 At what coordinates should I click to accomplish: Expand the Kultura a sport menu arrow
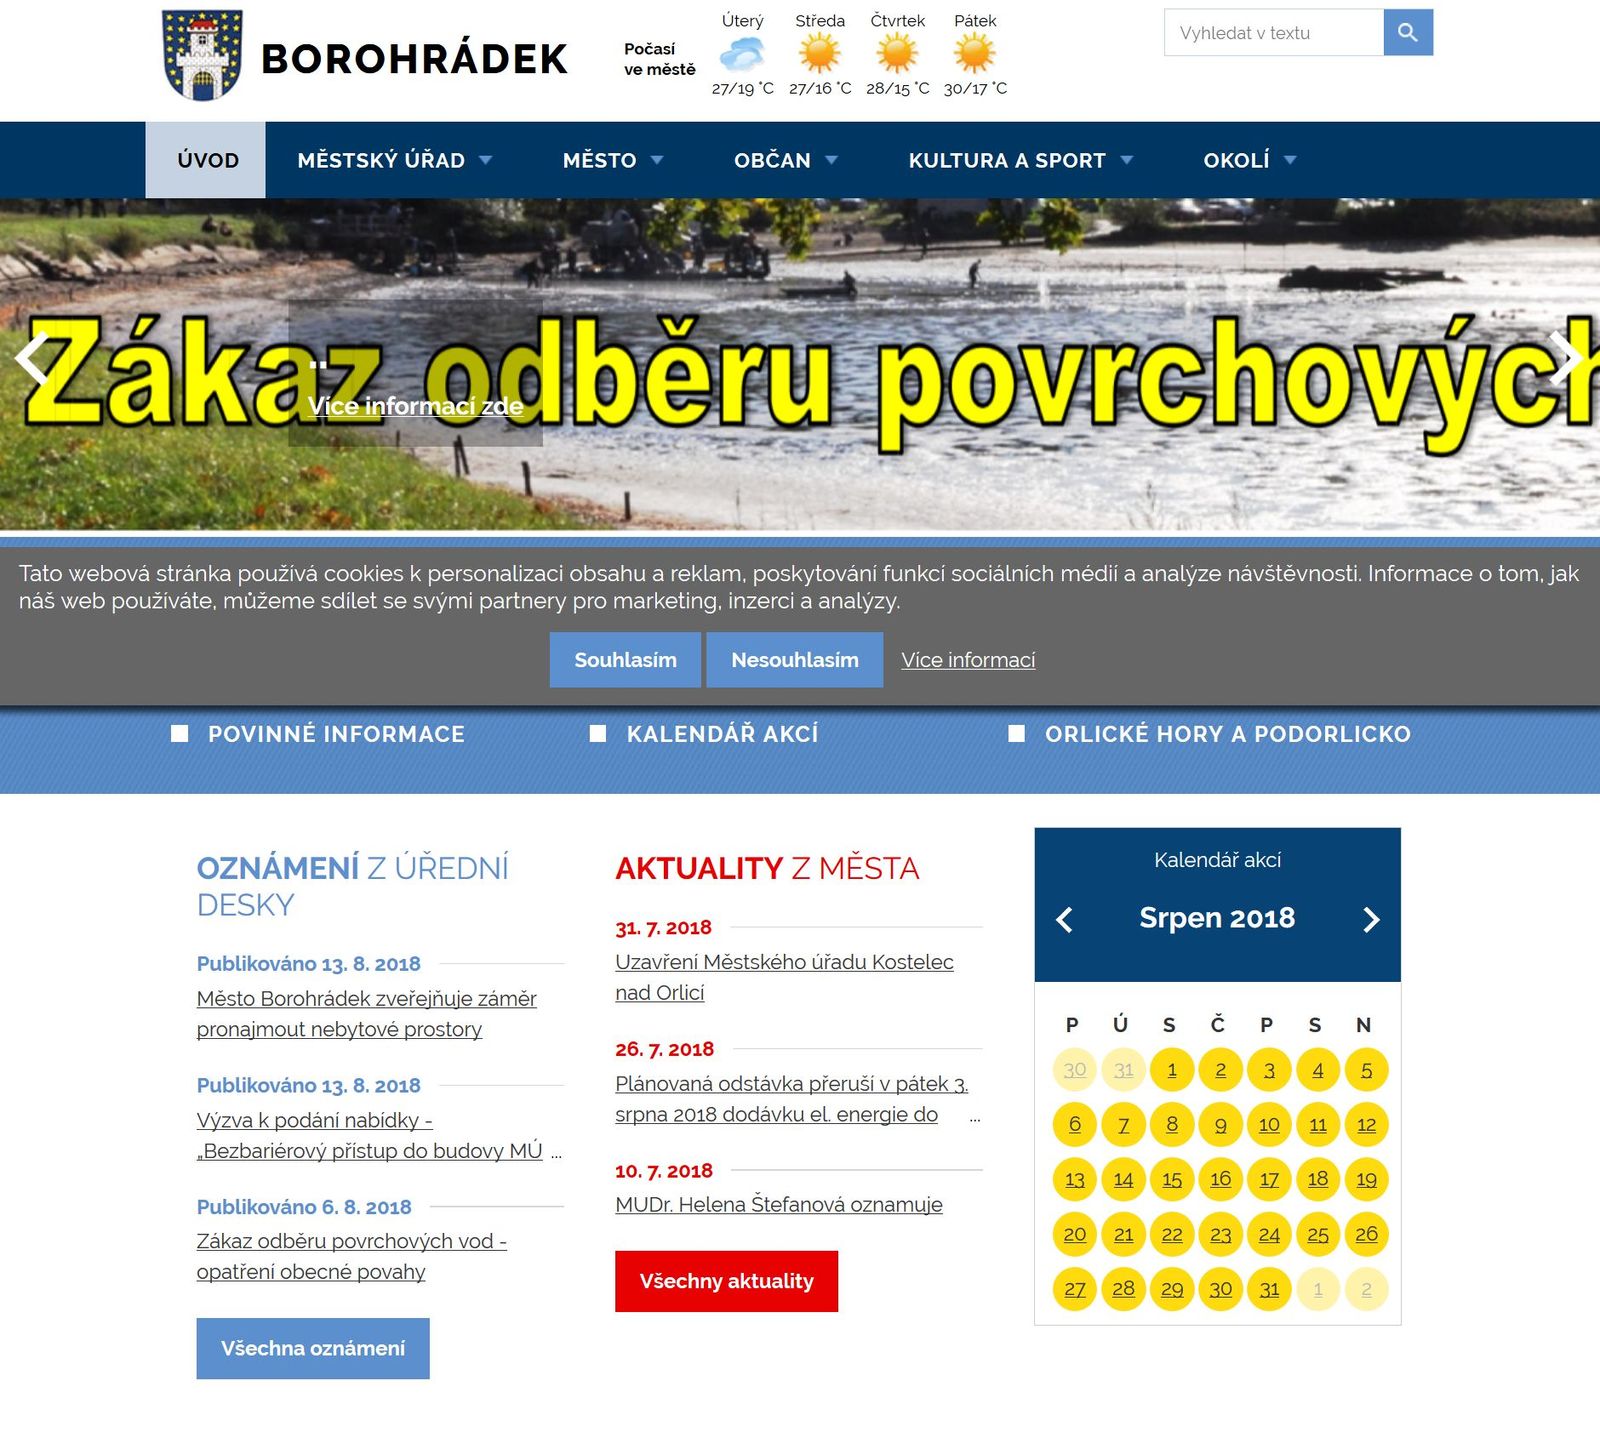click(1127, 160)
